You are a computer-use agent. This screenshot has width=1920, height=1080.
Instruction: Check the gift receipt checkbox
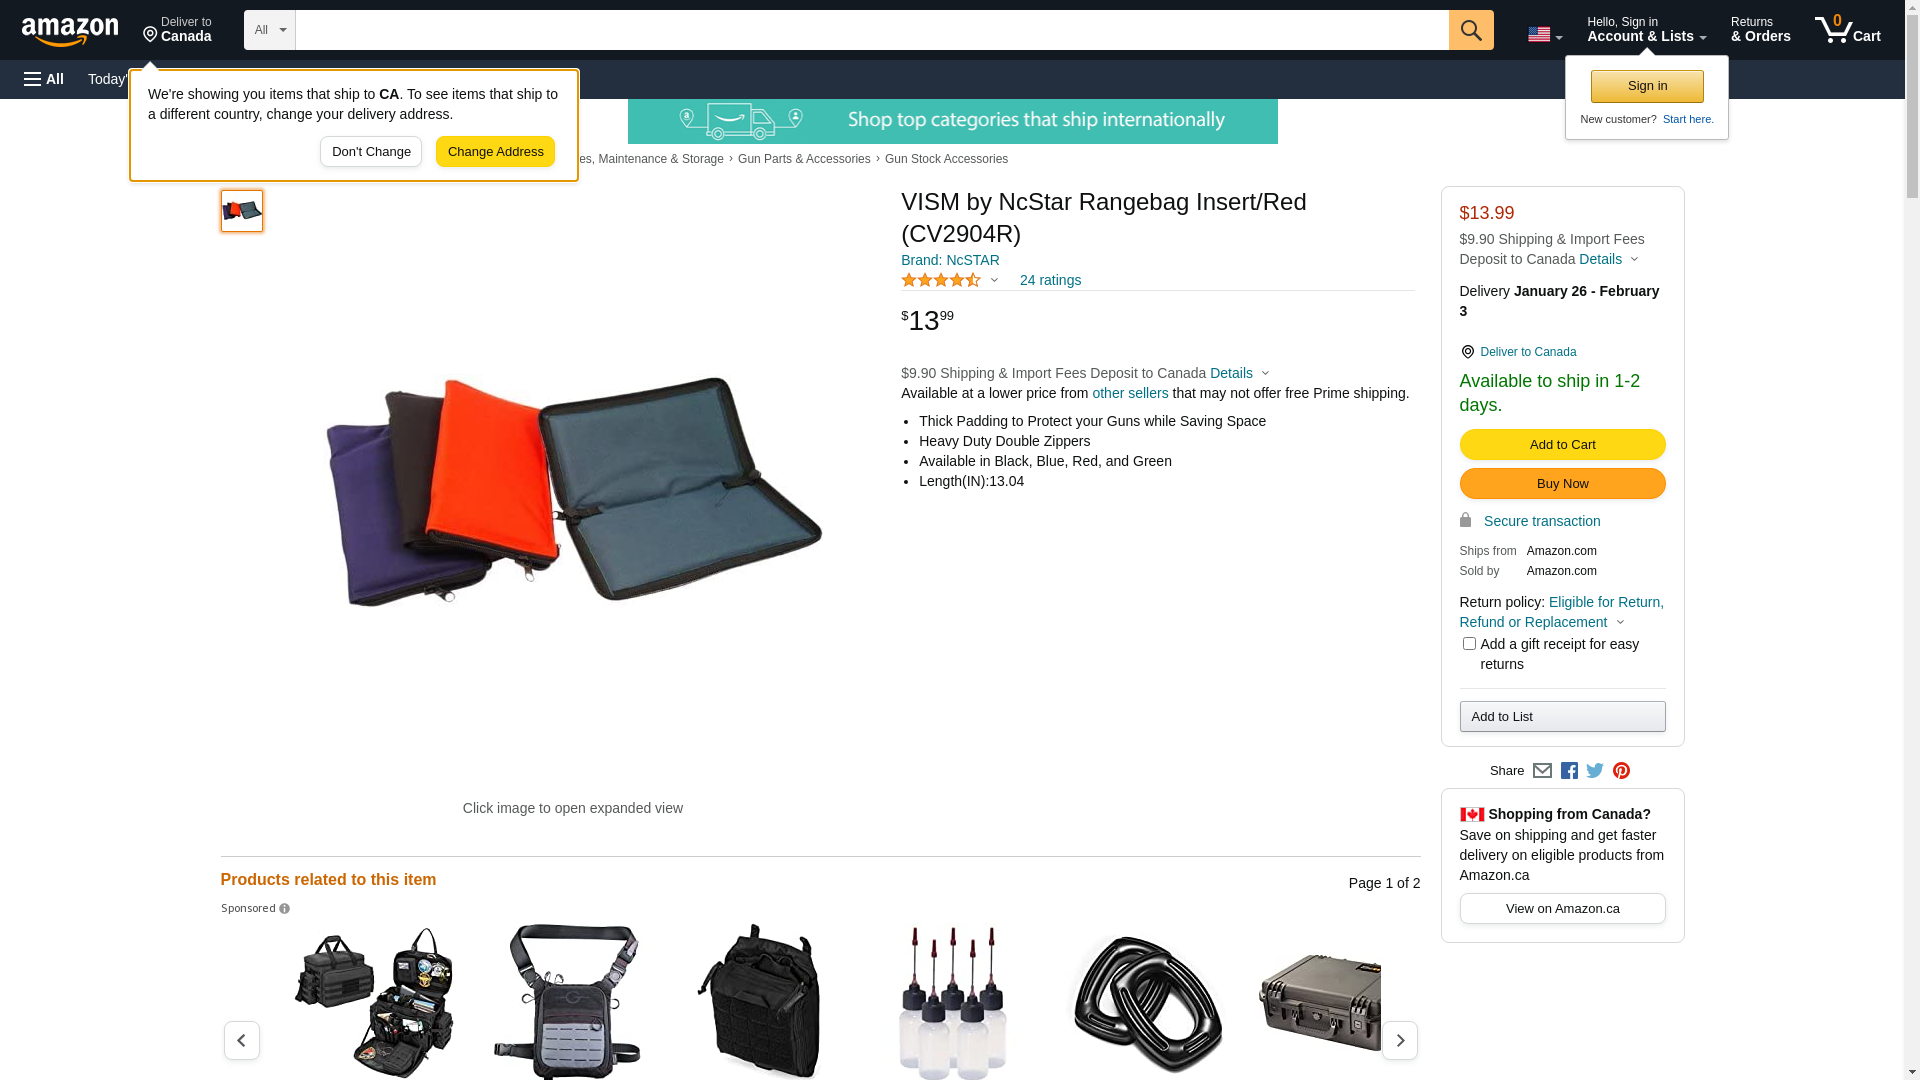pyautogui.click(x=1469, y=644)
